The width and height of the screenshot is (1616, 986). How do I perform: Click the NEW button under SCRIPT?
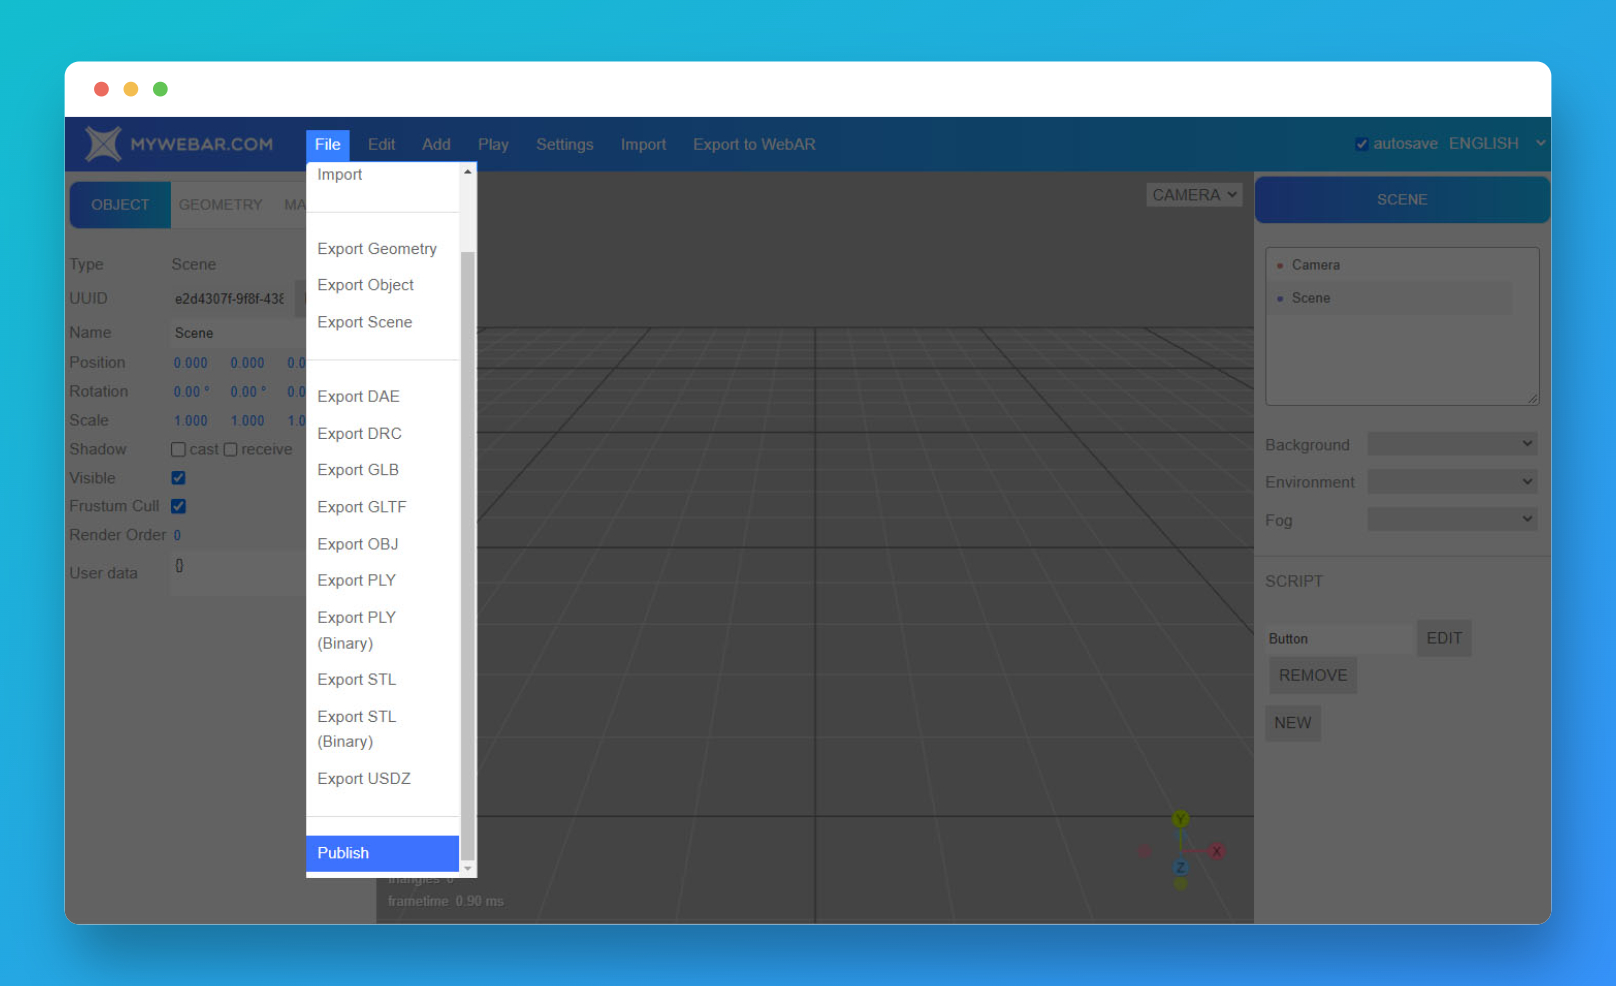tap(1292, 723)
